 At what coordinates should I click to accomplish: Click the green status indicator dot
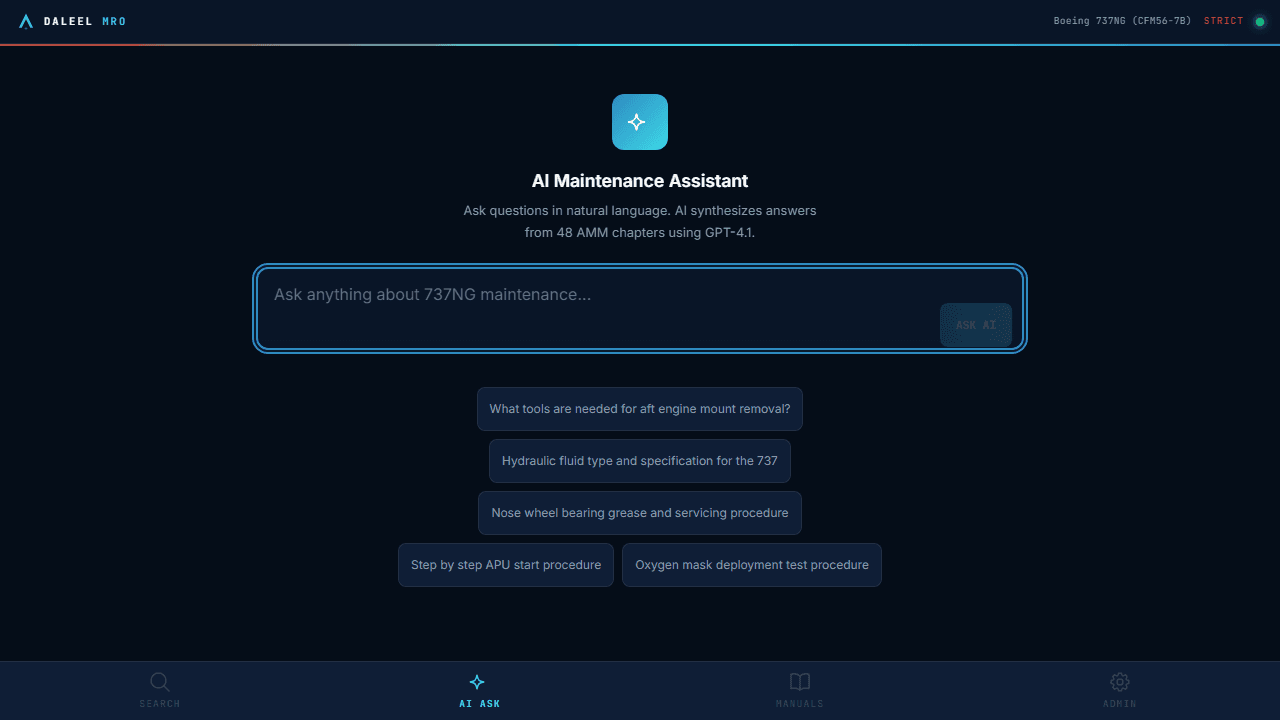[x=1260, y=21]
